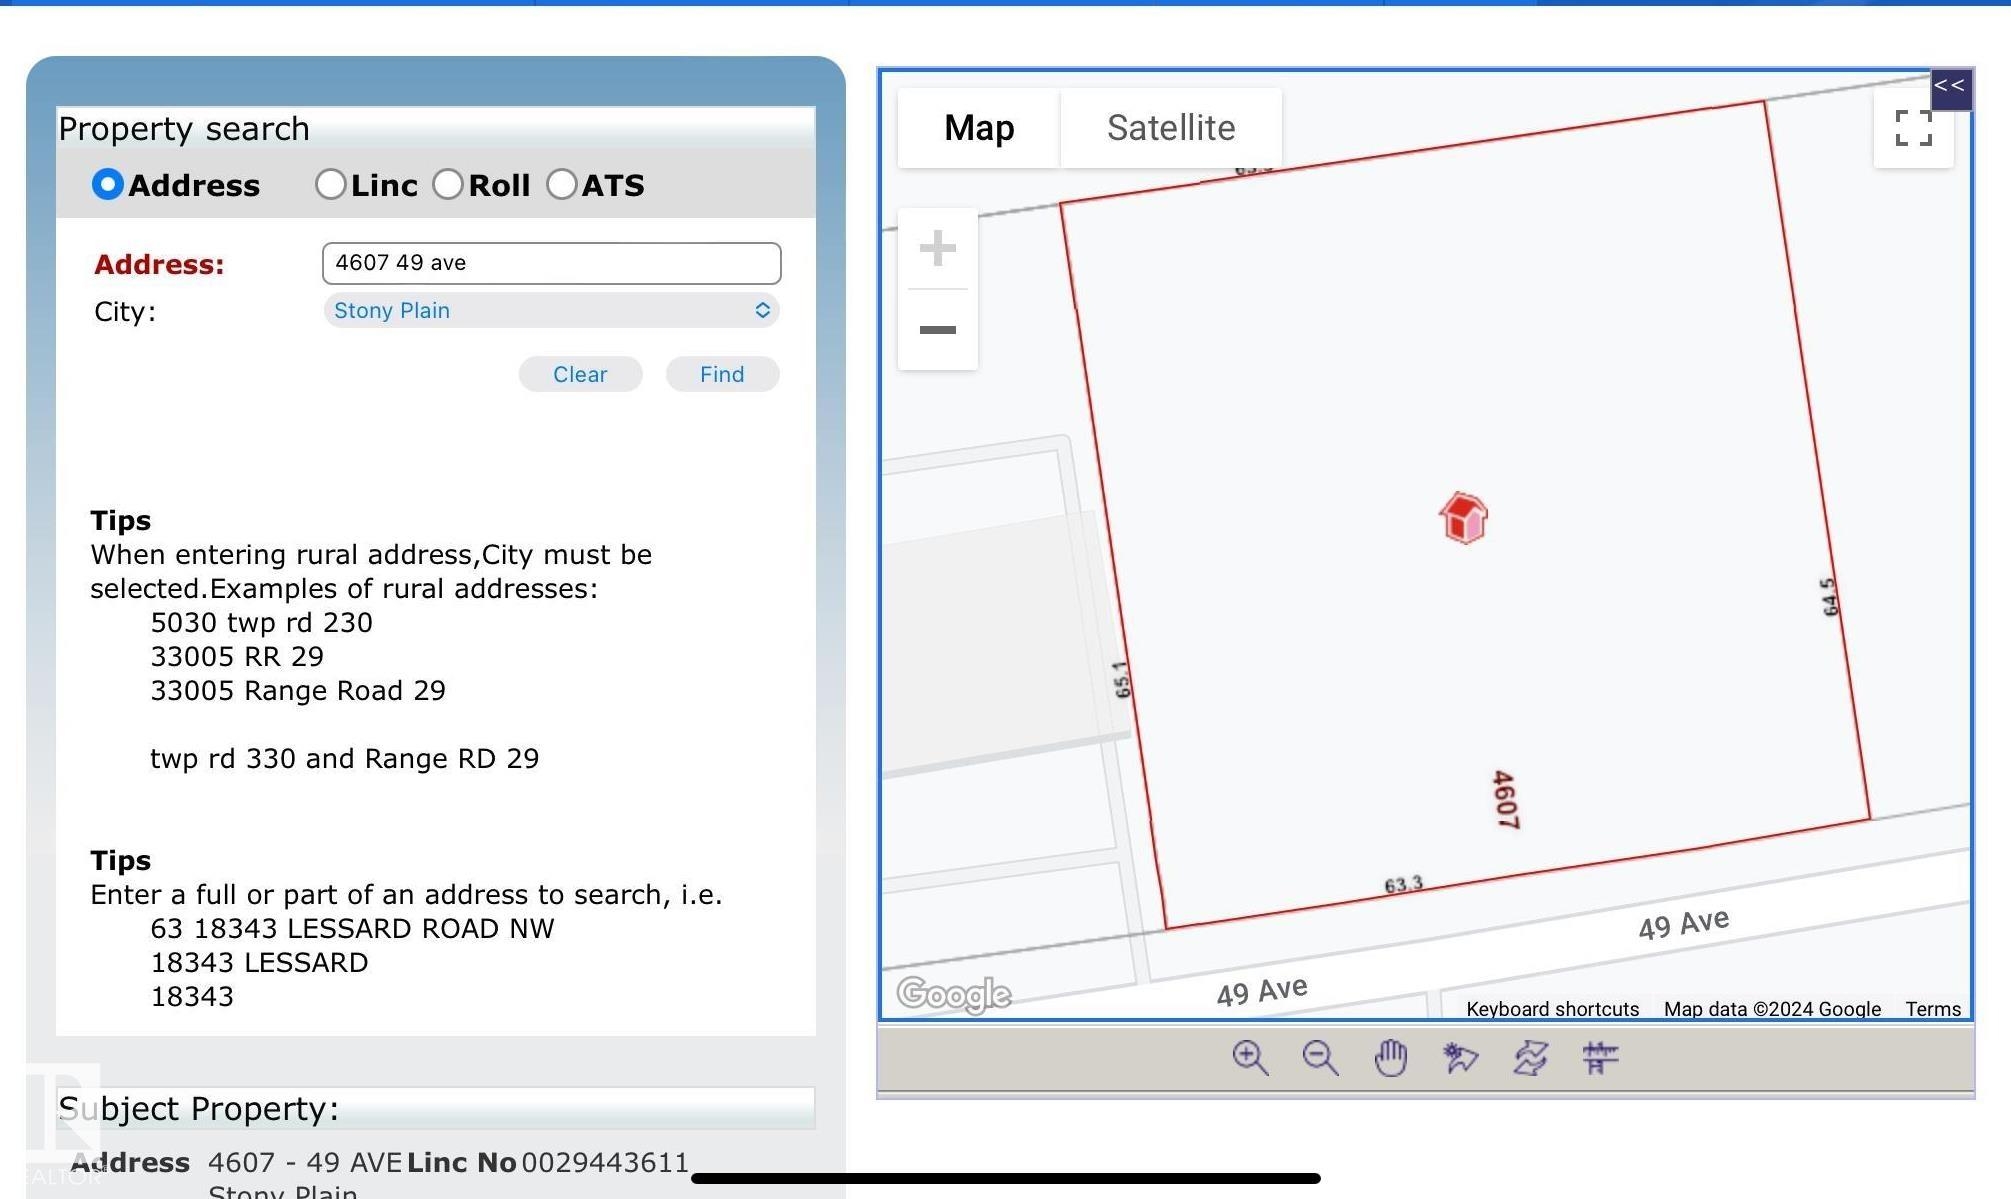Click the Address input field
This screenshot has width=2011, height=1199.
click(551, 263)
